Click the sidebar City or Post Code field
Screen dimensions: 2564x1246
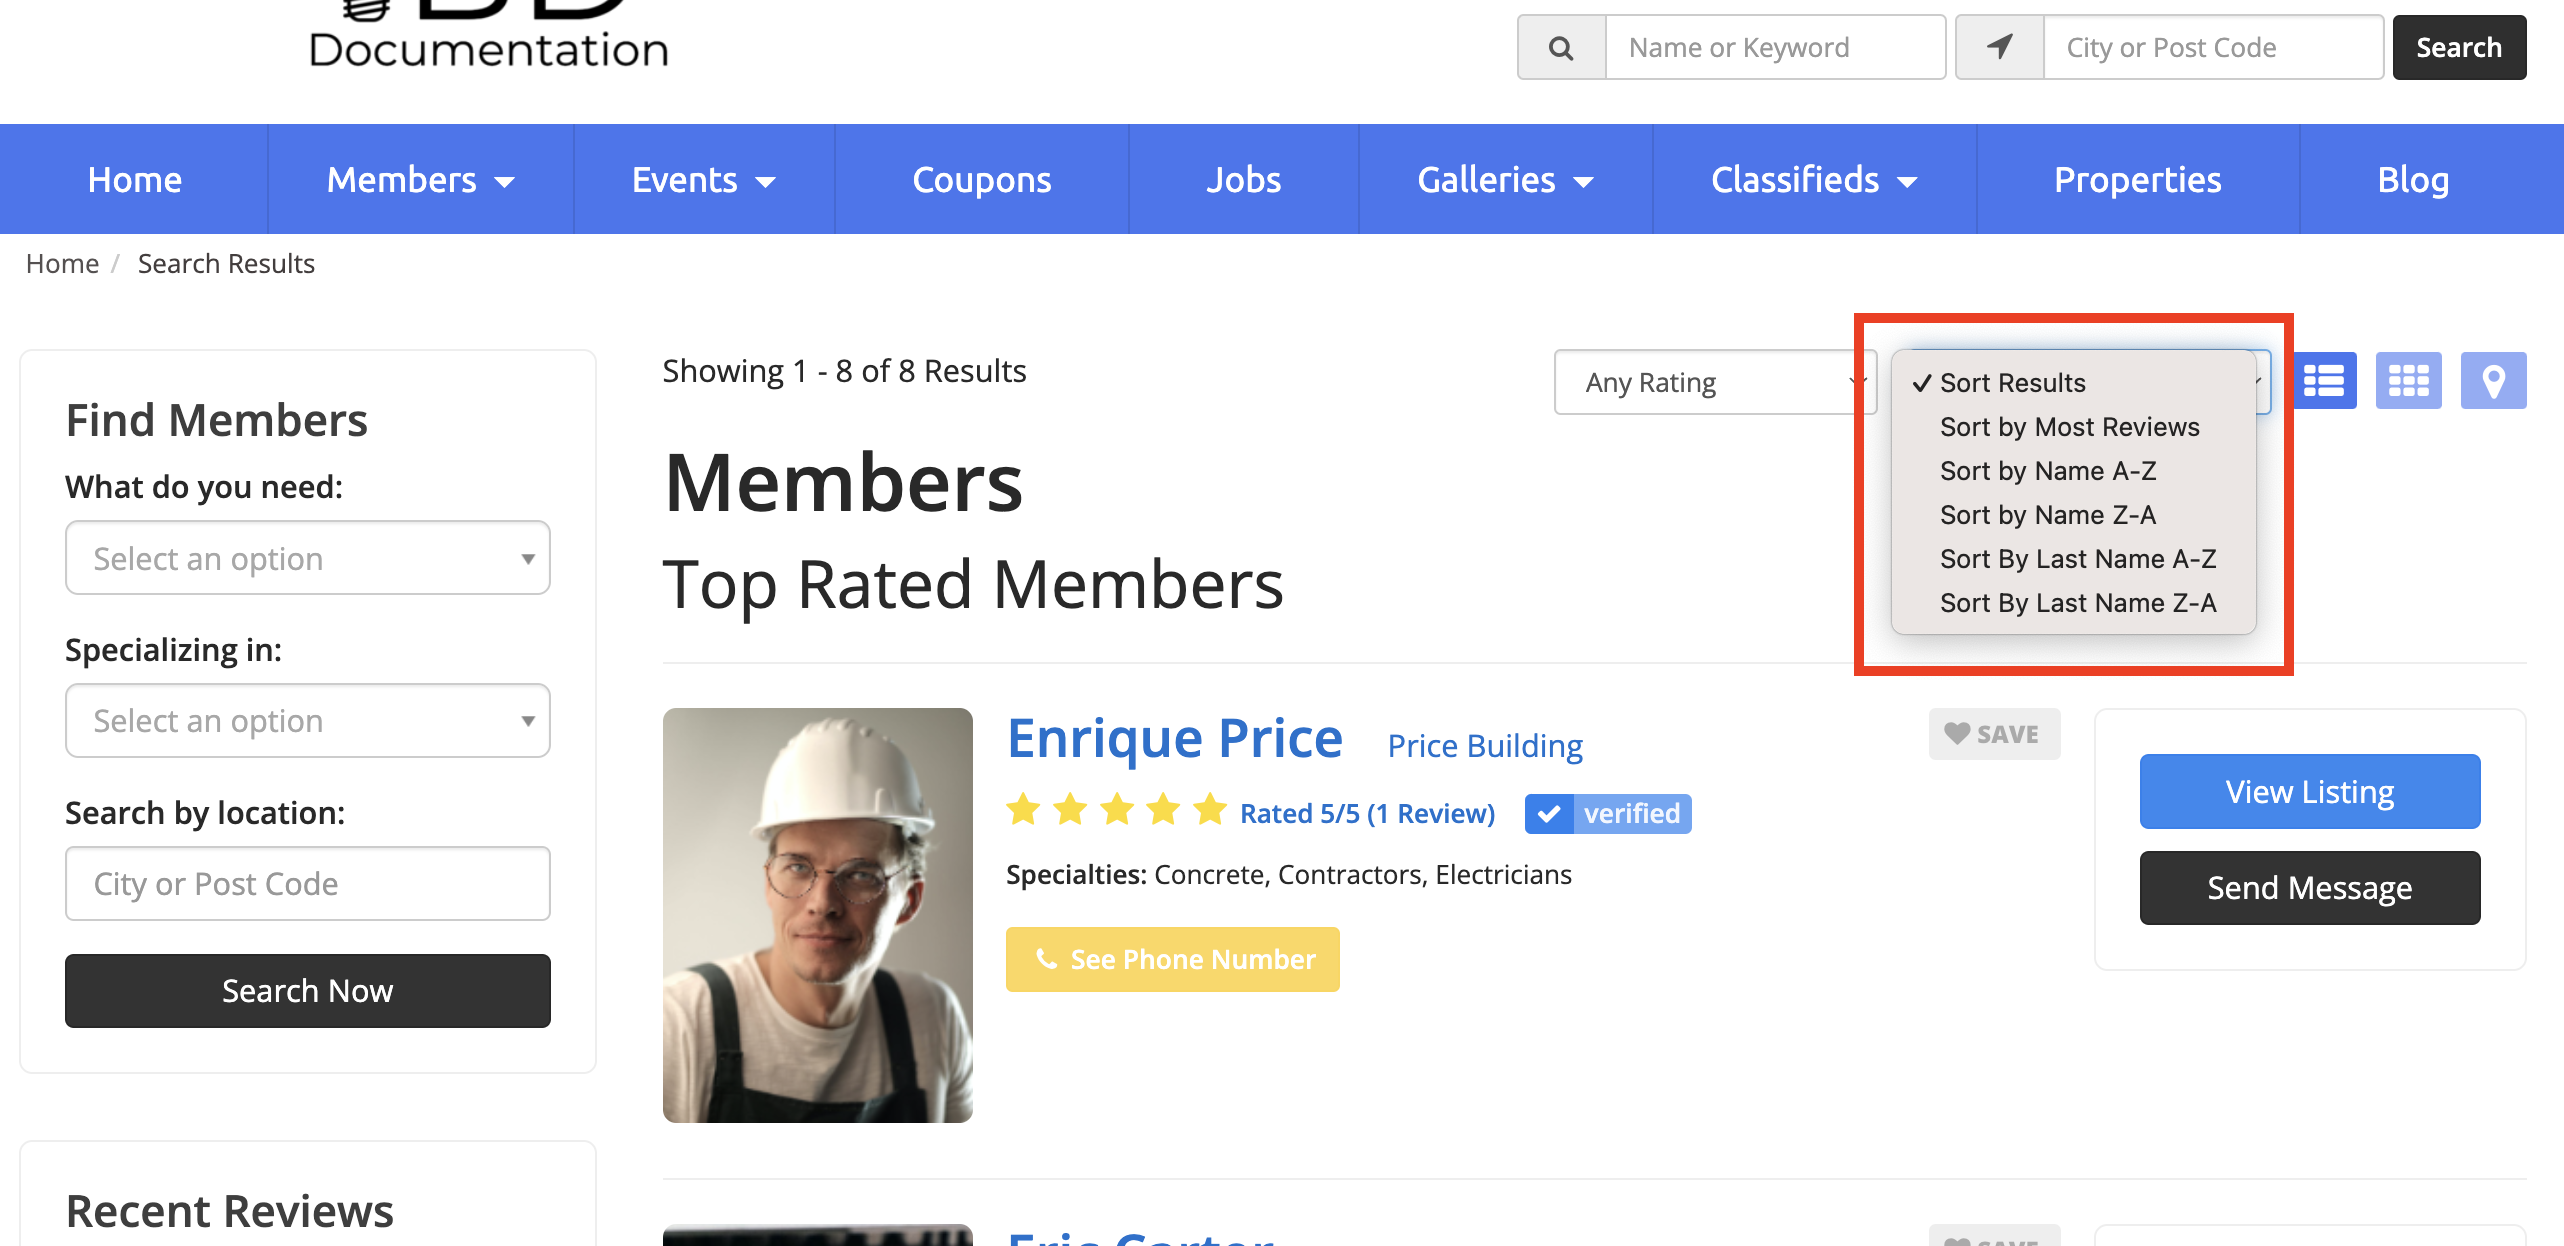tap(307, 884)
